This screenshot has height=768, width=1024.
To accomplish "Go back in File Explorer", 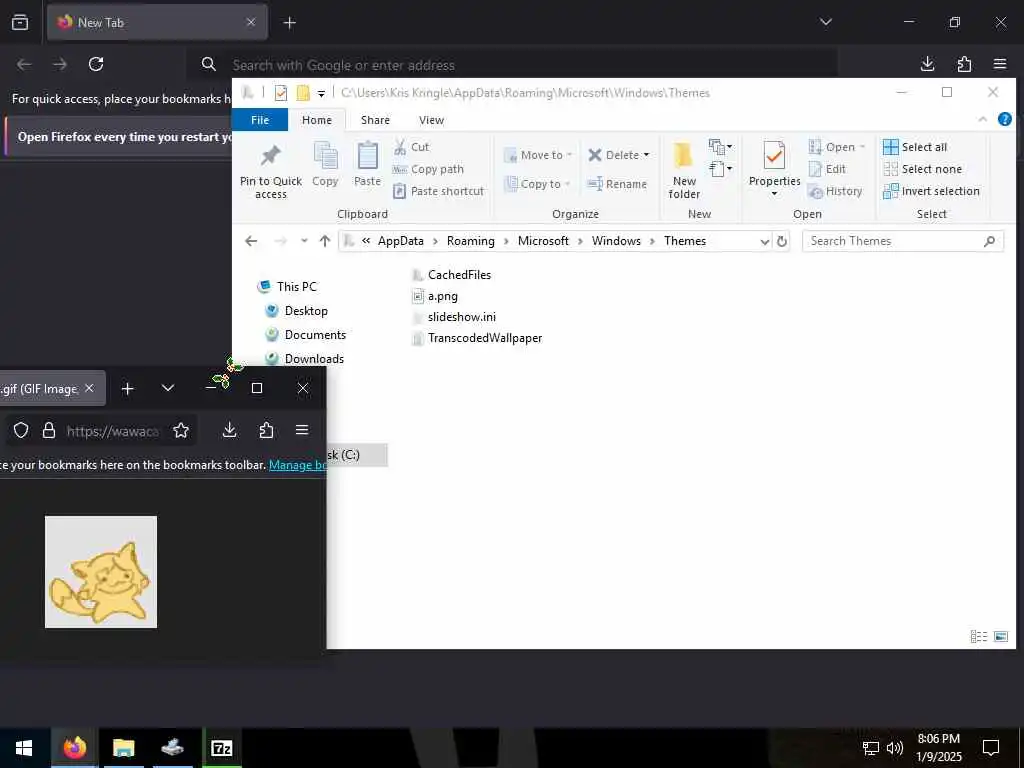I will tap(251, 241).
